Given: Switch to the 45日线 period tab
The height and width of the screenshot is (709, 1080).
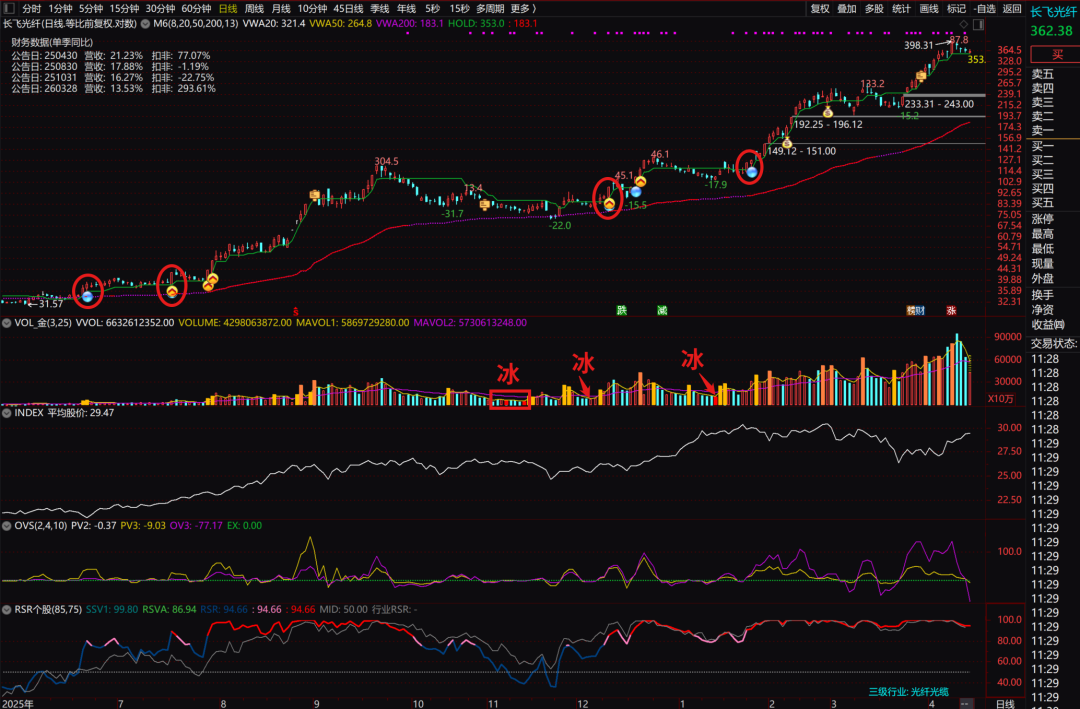Looking at the screenshot, I should 348,8.
